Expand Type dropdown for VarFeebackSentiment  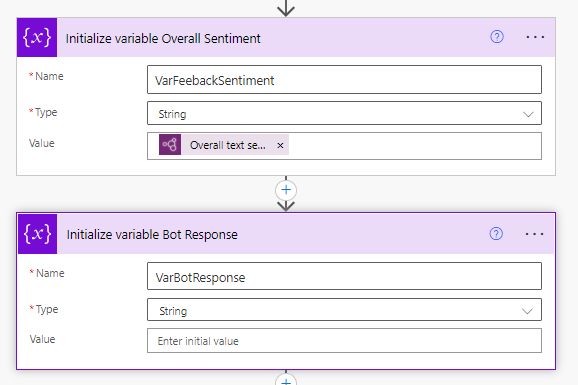point(344,113)
